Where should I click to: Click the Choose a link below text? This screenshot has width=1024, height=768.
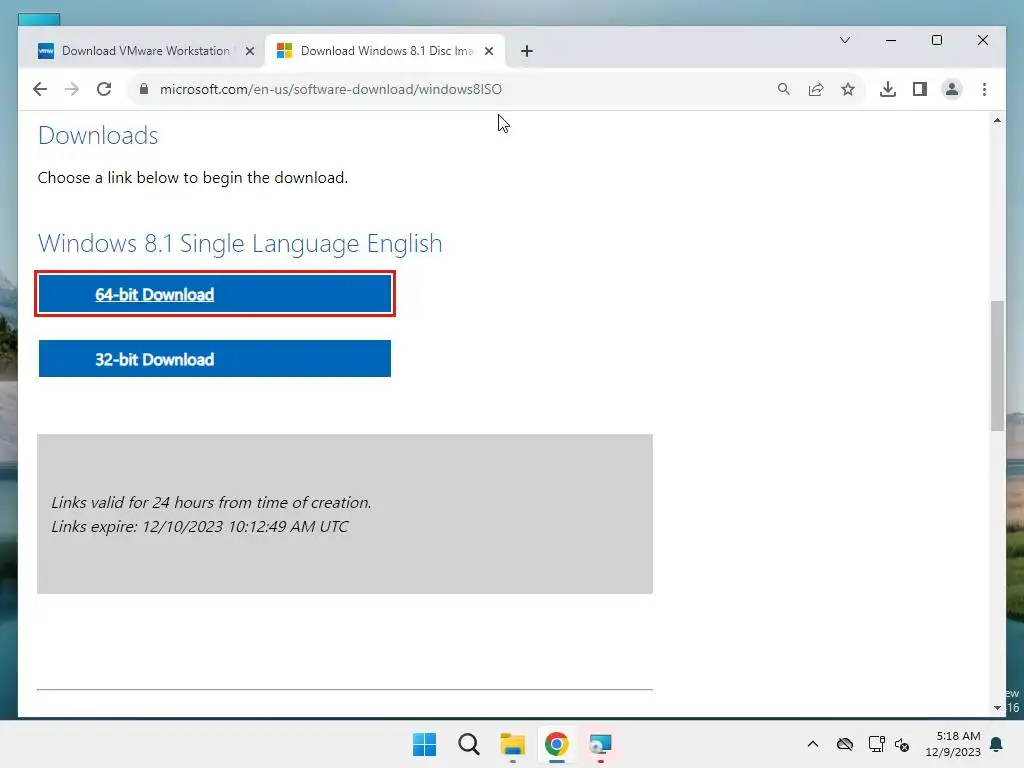193,178
